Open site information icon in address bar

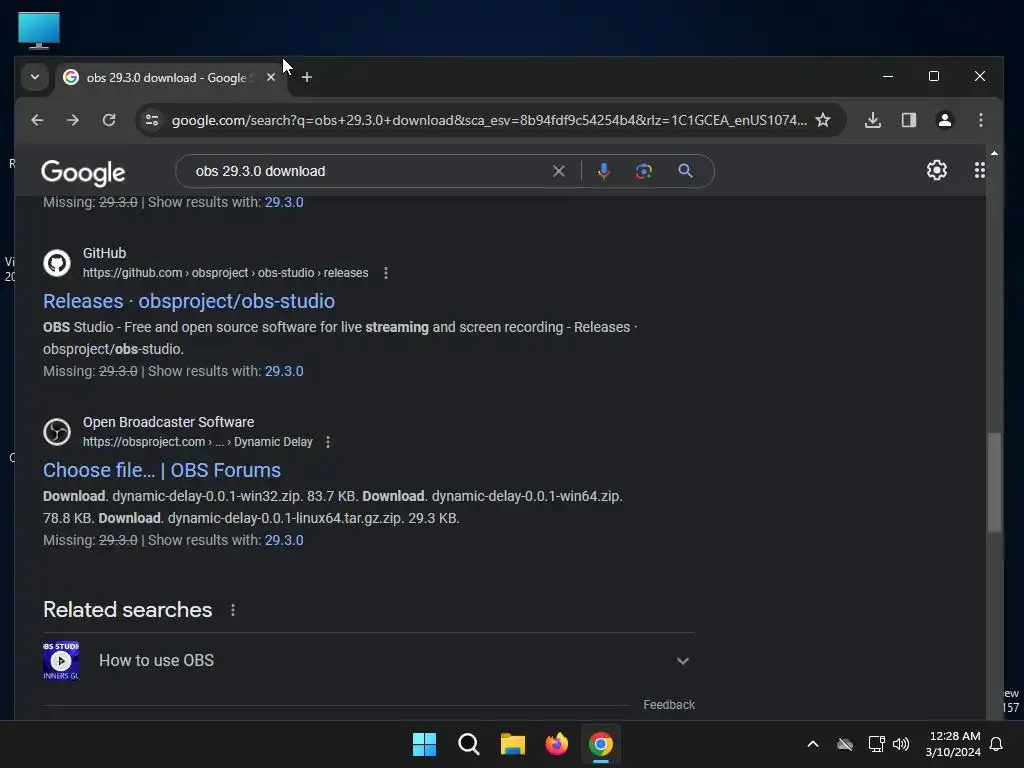tap(152, 120)
